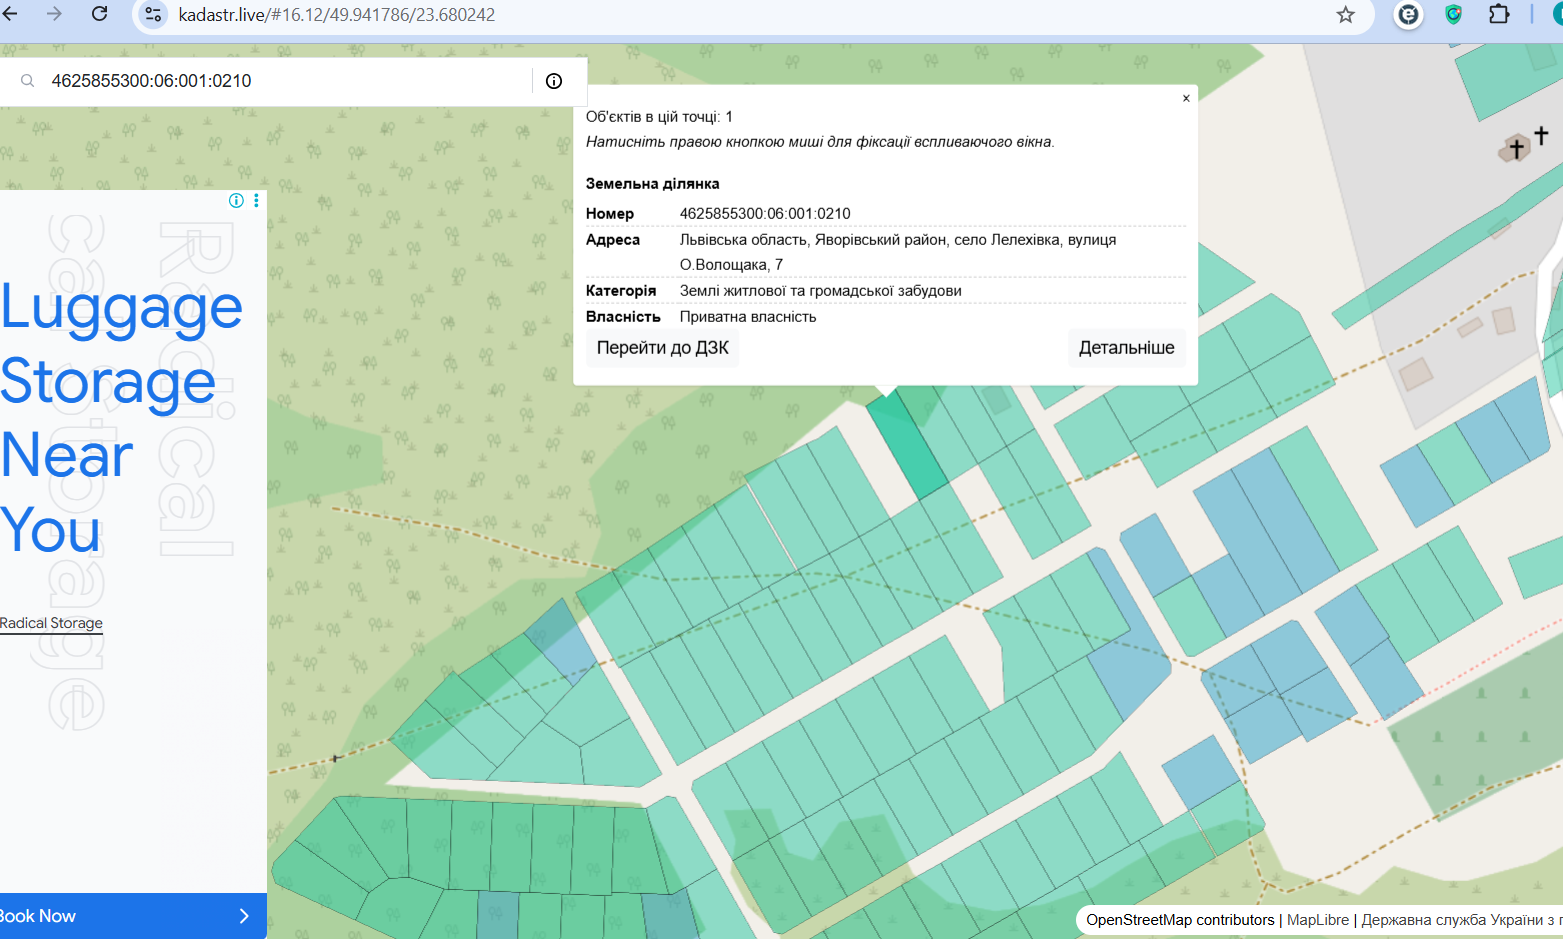
Task: Click the highlighted dark green parcel
Action: (907, 446)
